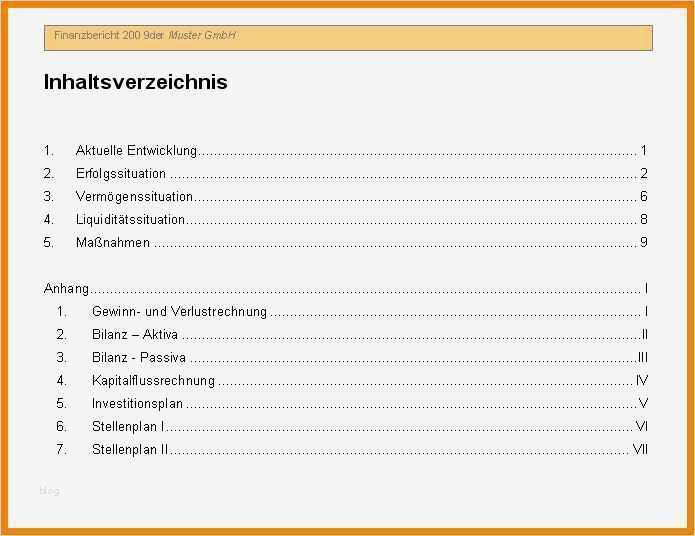Open 'Gewinn- und Verlustrechnung' entry
Screen dimensions: 695x536
180,312
